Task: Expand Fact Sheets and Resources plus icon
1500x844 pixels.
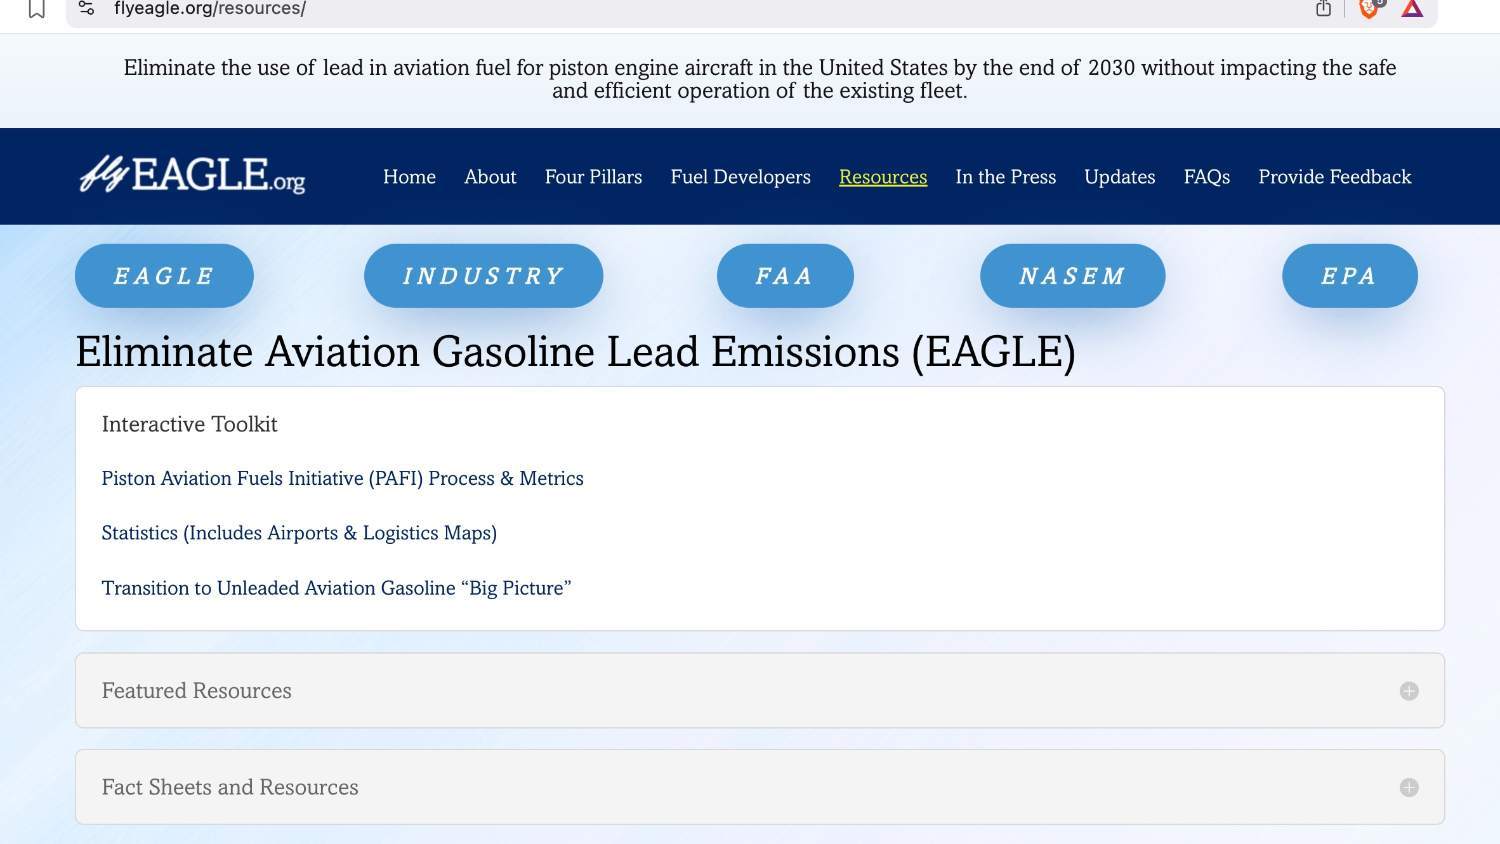Action: tap(1409, 788)
